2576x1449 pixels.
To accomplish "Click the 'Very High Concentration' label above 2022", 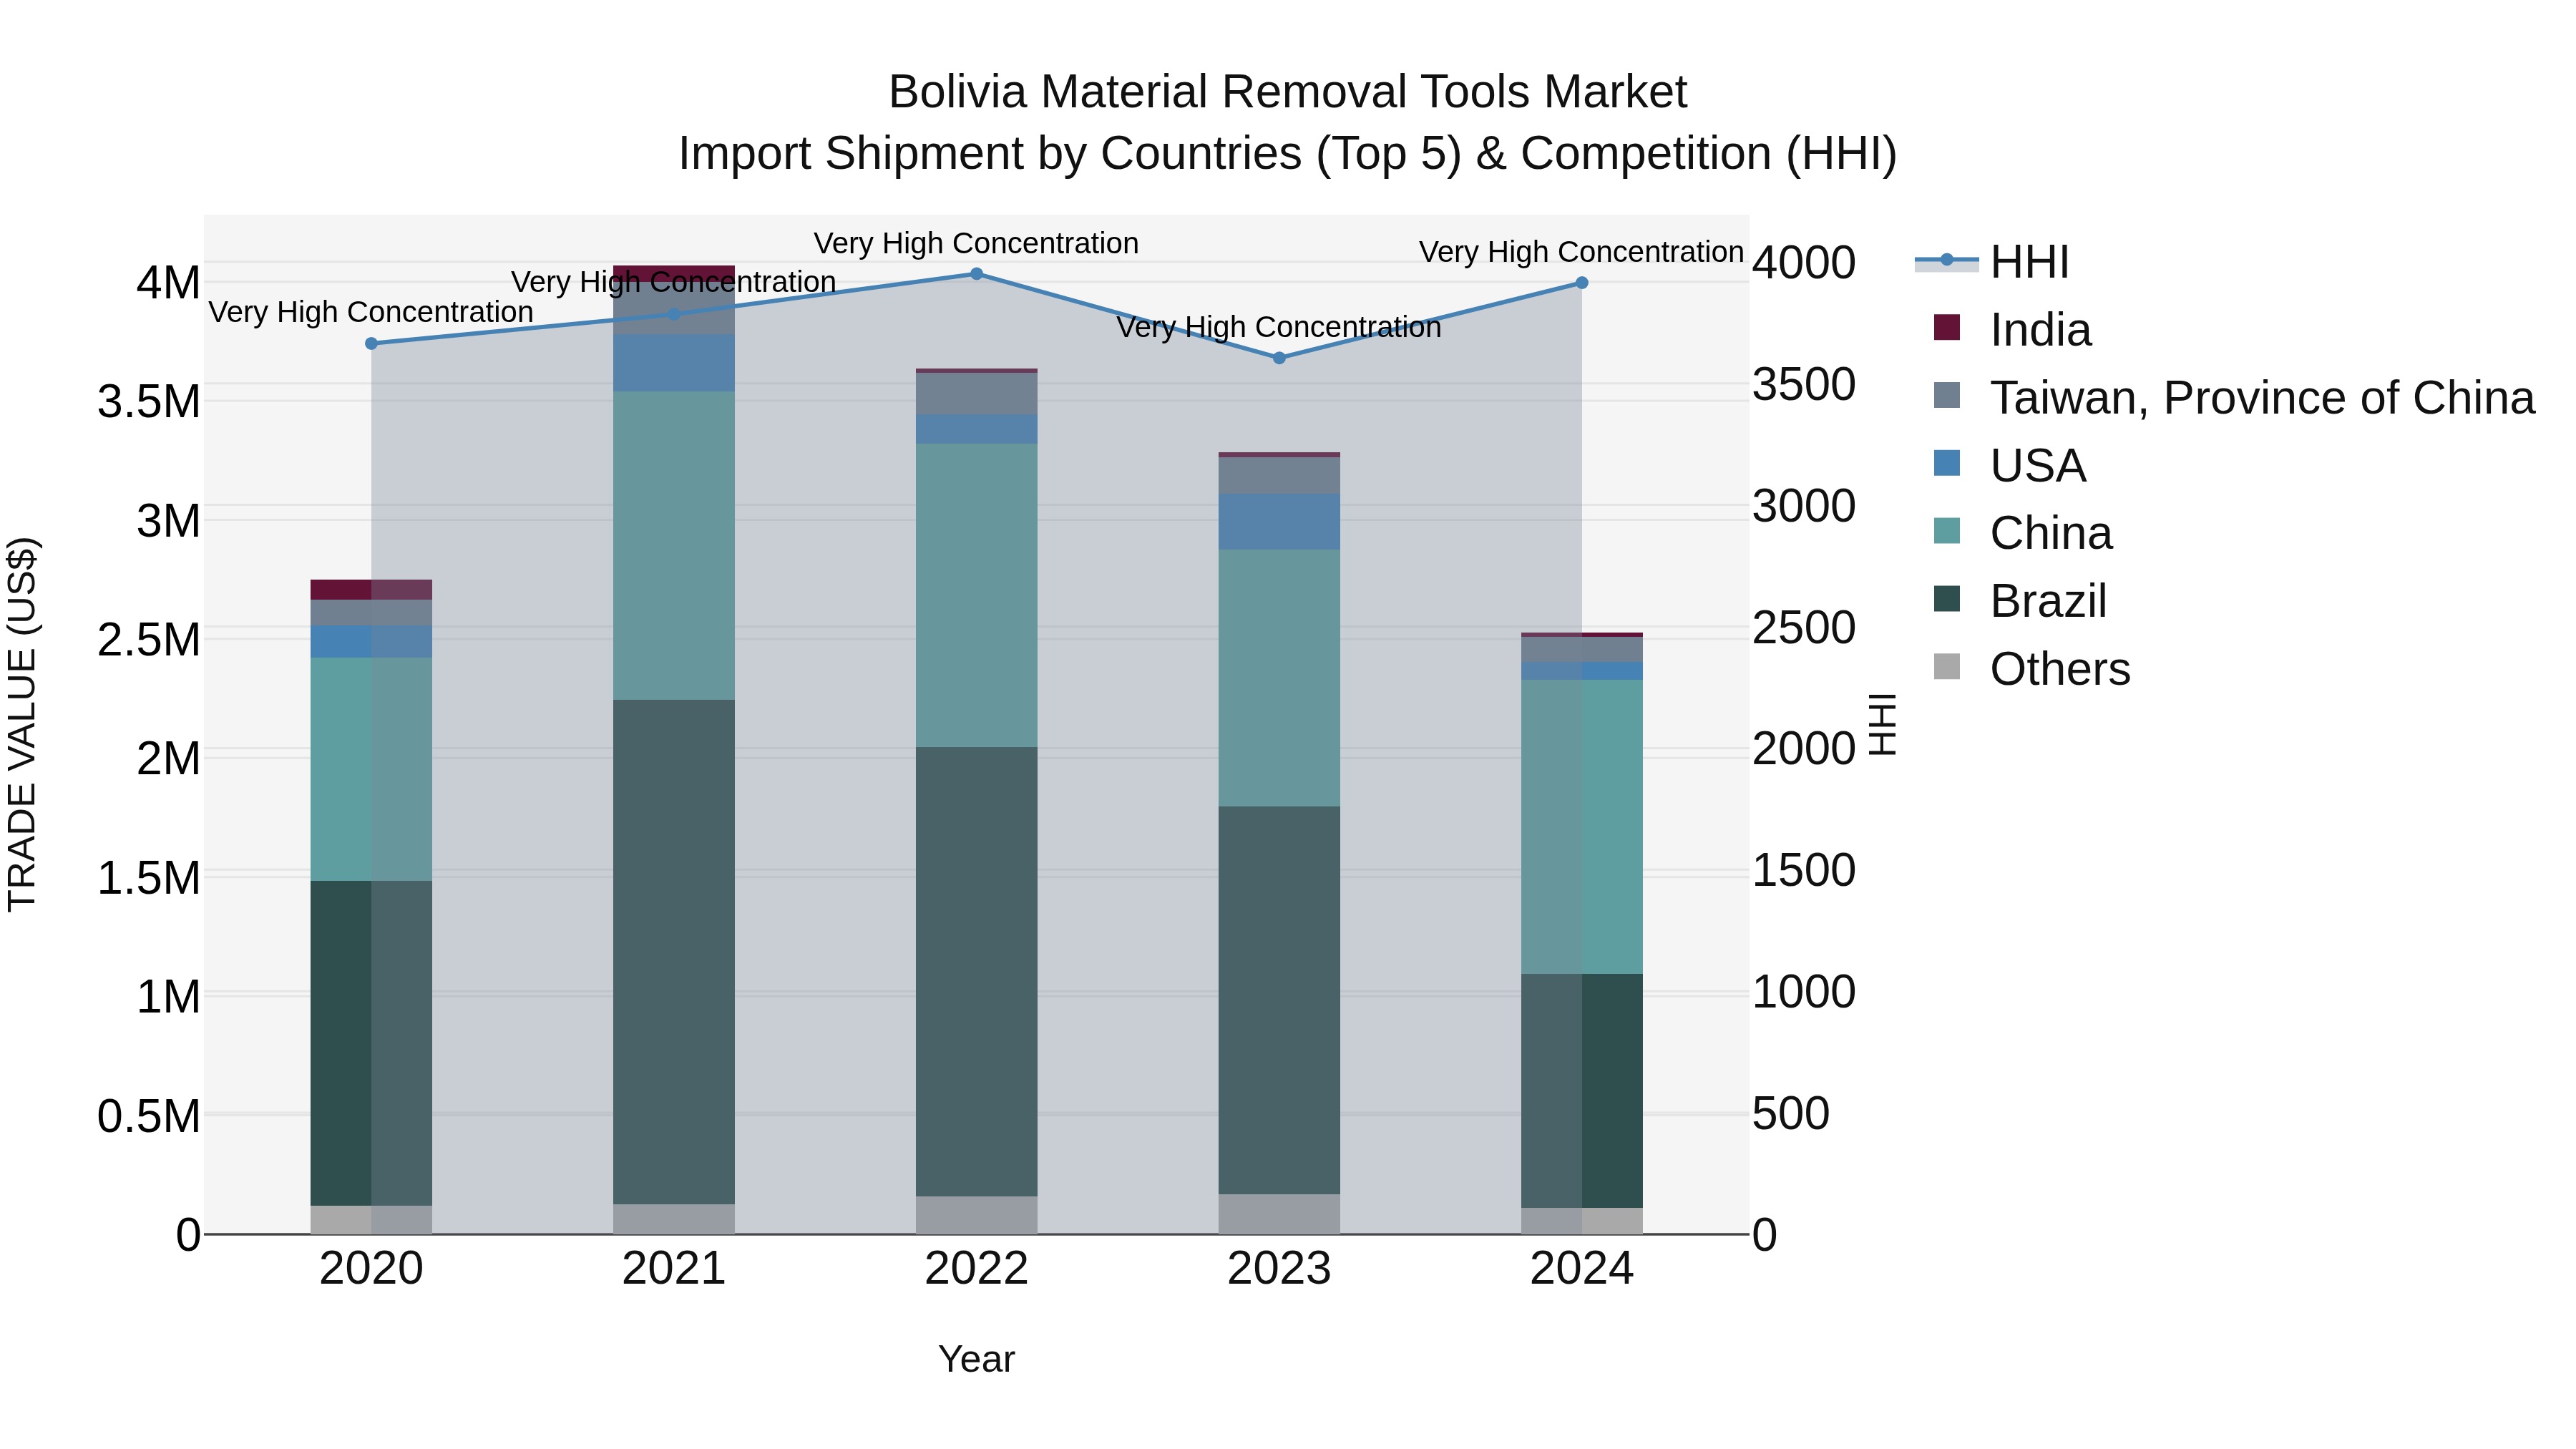I will click(x=976, y=243).
